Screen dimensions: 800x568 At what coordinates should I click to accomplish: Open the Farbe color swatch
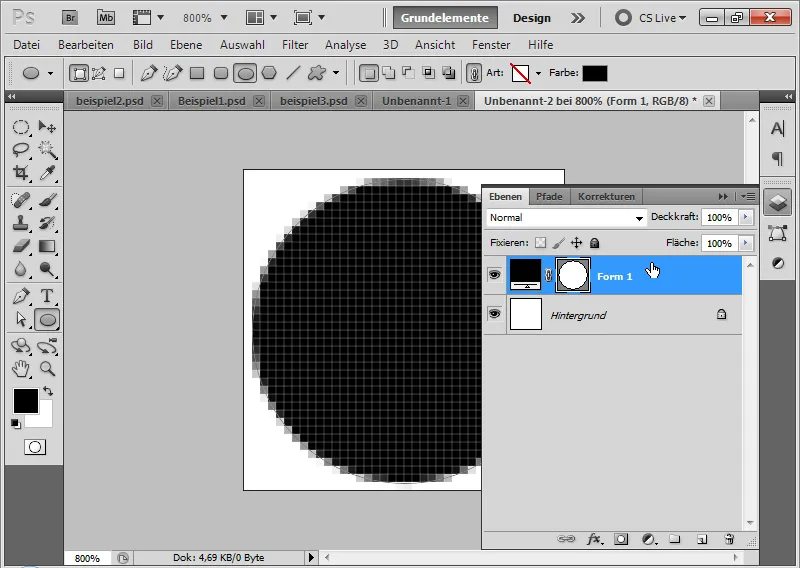[595, 73]
